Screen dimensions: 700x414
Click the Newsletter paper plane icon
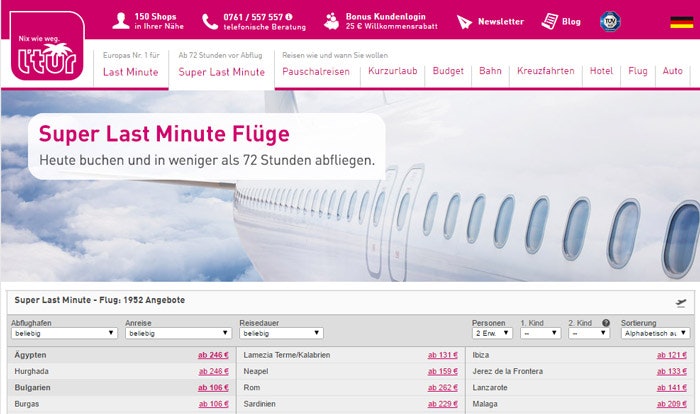[x=464, y=21]
